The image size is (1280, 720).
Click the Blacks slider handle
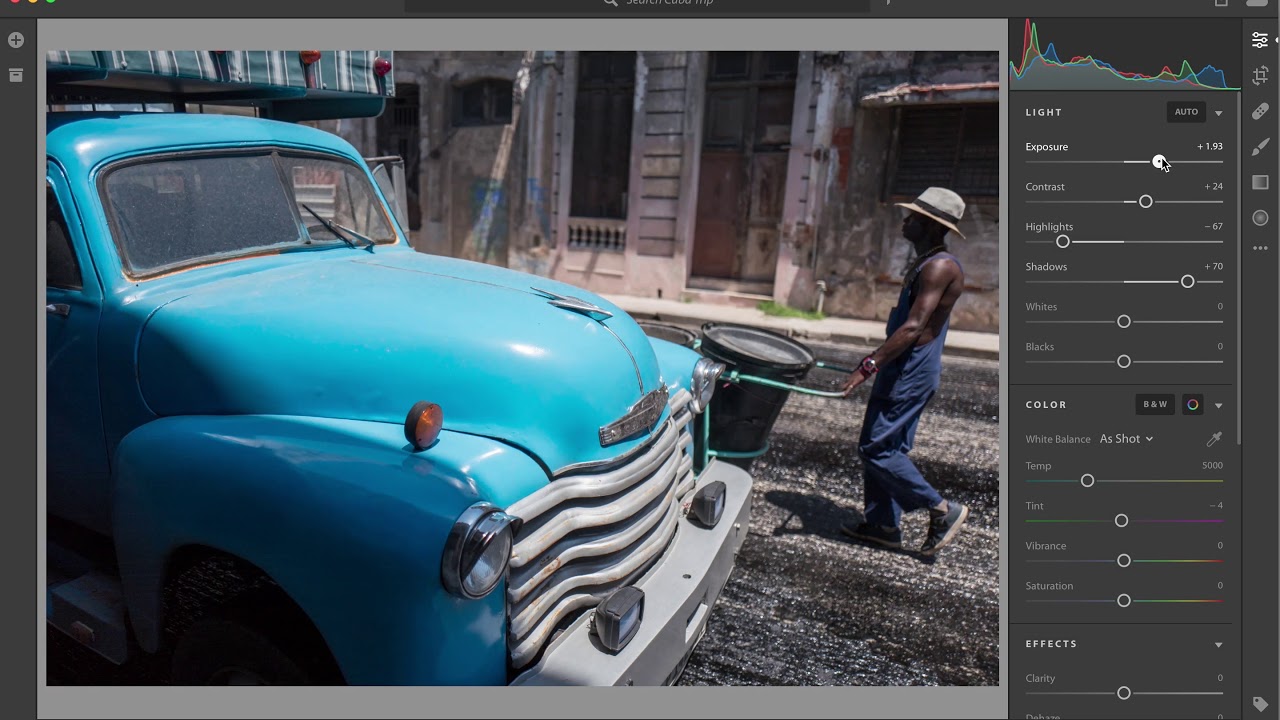click(x=1124, y=362)
